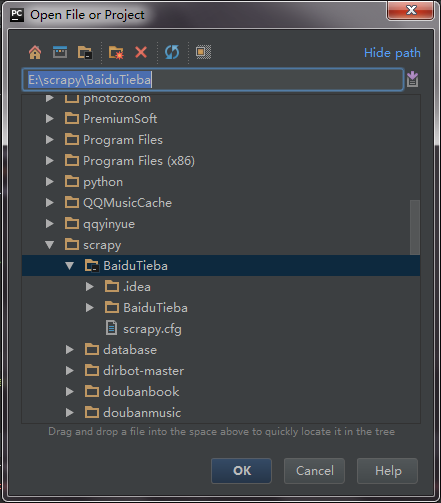This screenshot has width=441, height=503.
Task: Select the PremiumSoft folder row
Action: coord(221,118)
